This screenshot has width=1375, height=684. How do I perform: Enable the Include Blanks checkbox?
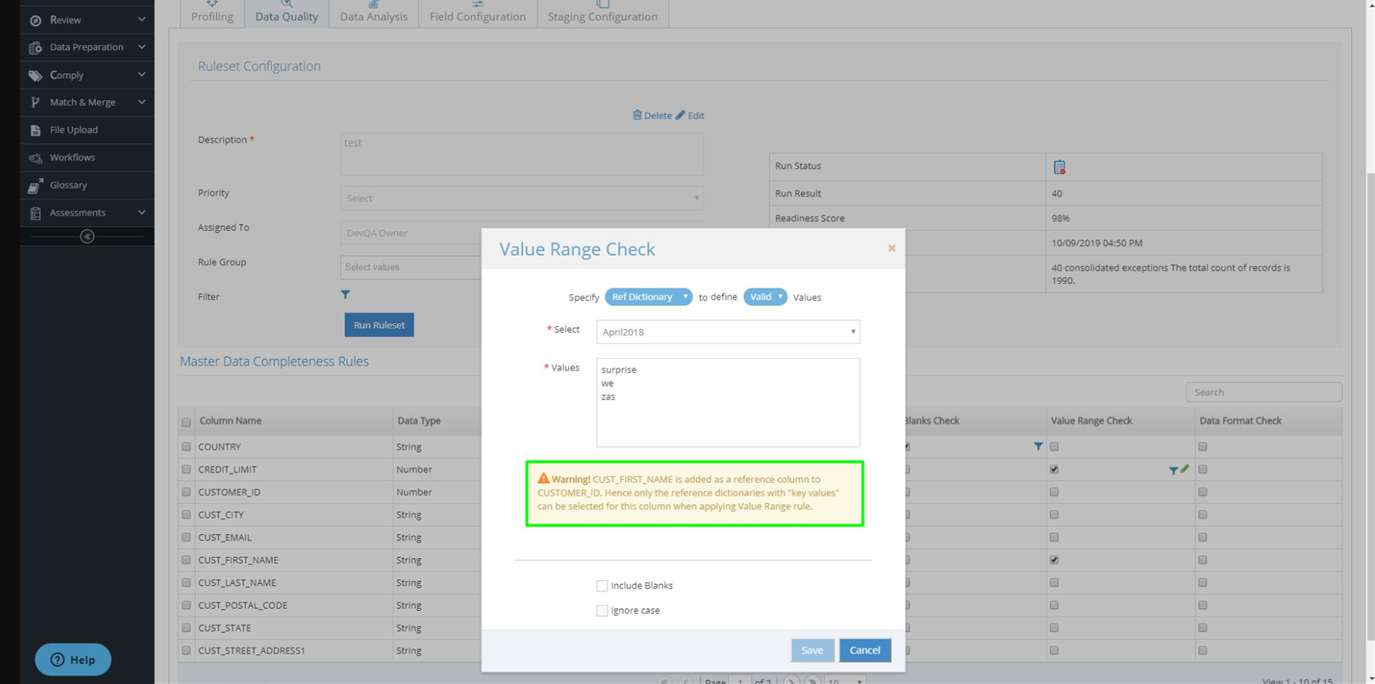[x=602, y=586]
